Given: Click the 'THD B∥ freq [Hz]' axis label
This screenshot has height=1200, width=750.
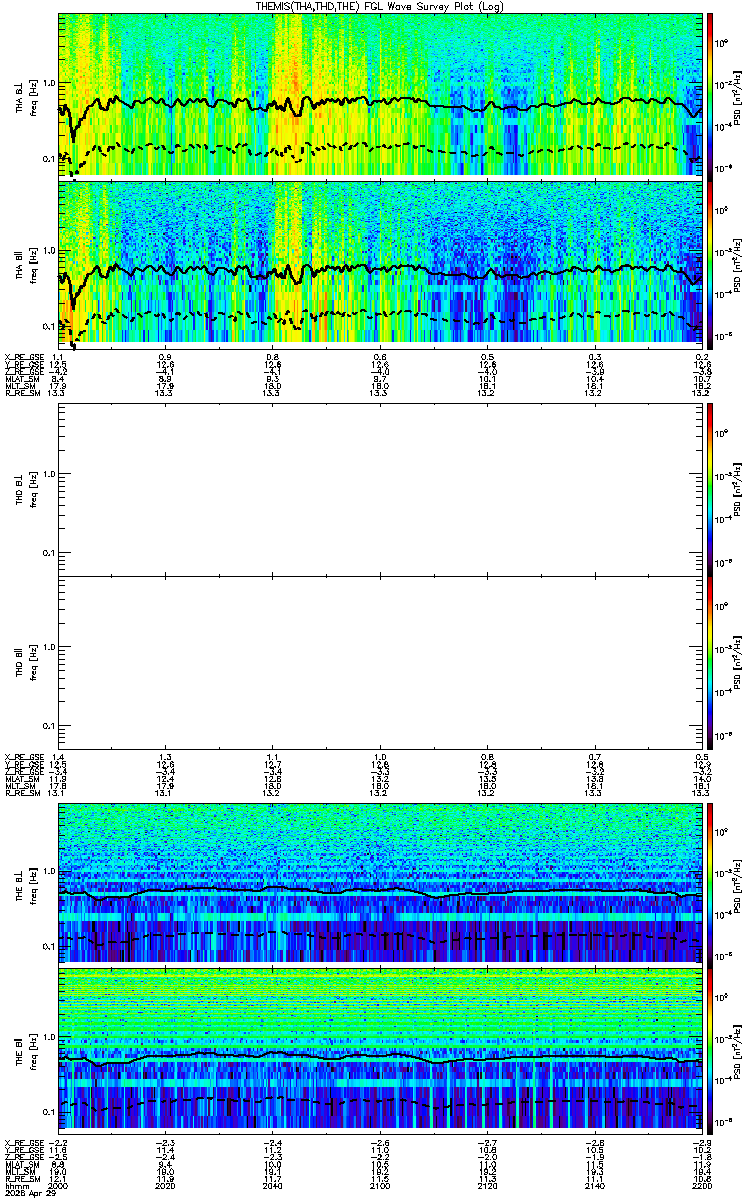Looking at the screenshot, I should (26, 662).
